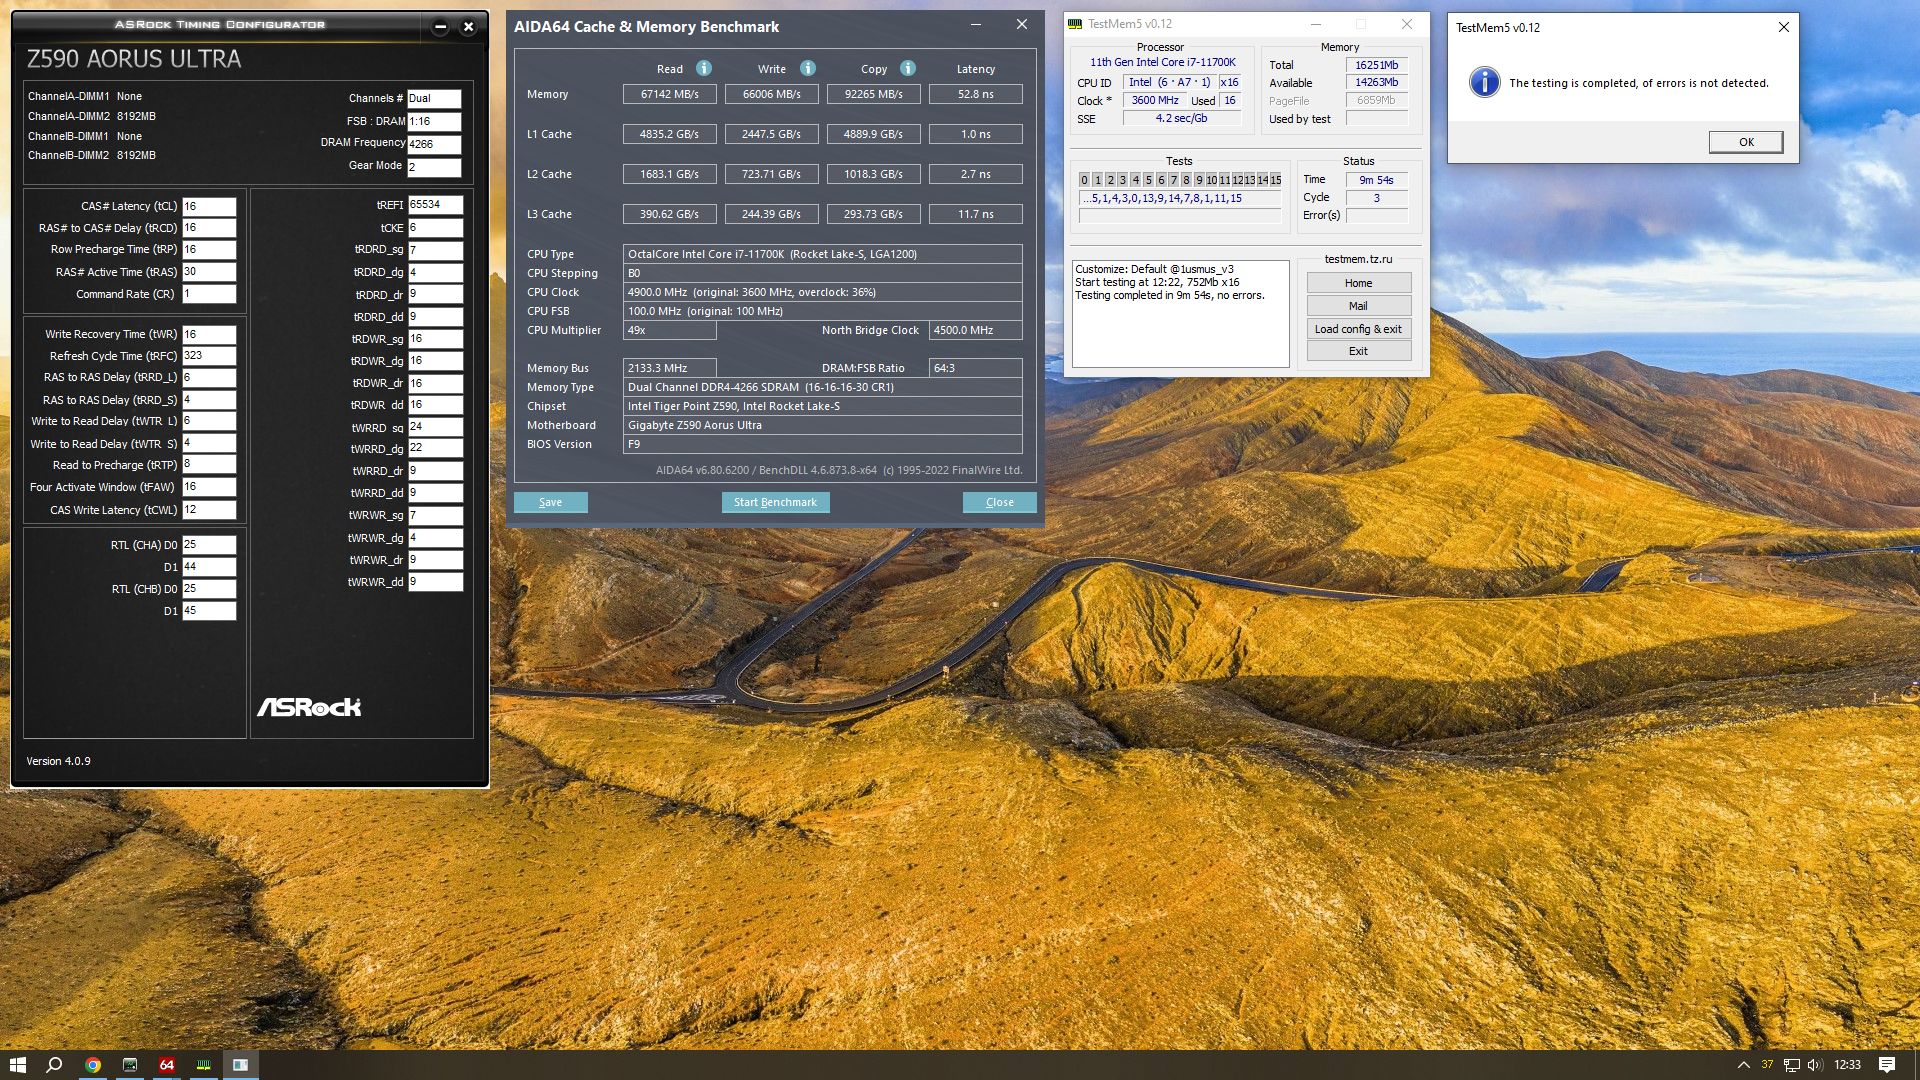1920x1080 pixels.
Task: Minimize the ASRock Timing Configurator window
Action: 440,27
